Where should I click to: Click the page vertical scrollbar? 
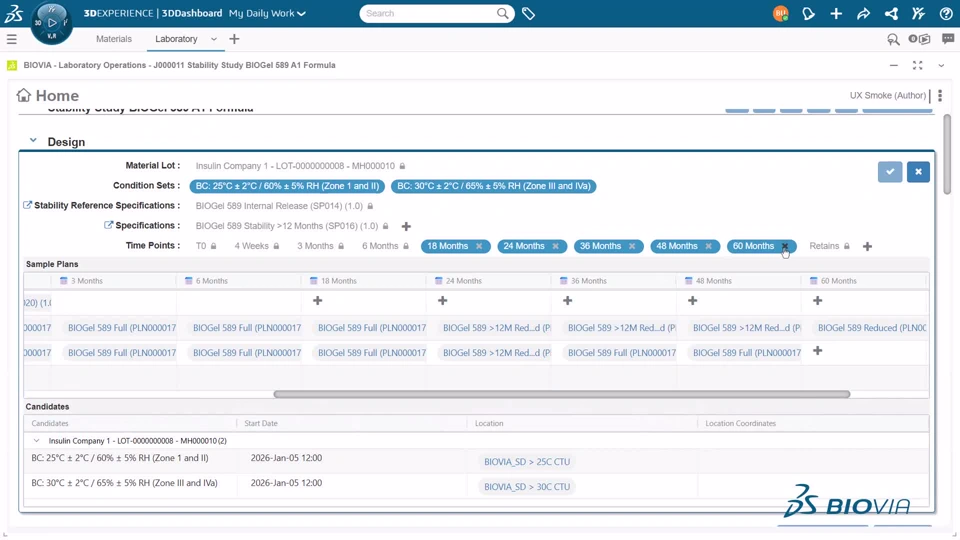(x=947, y=155)
